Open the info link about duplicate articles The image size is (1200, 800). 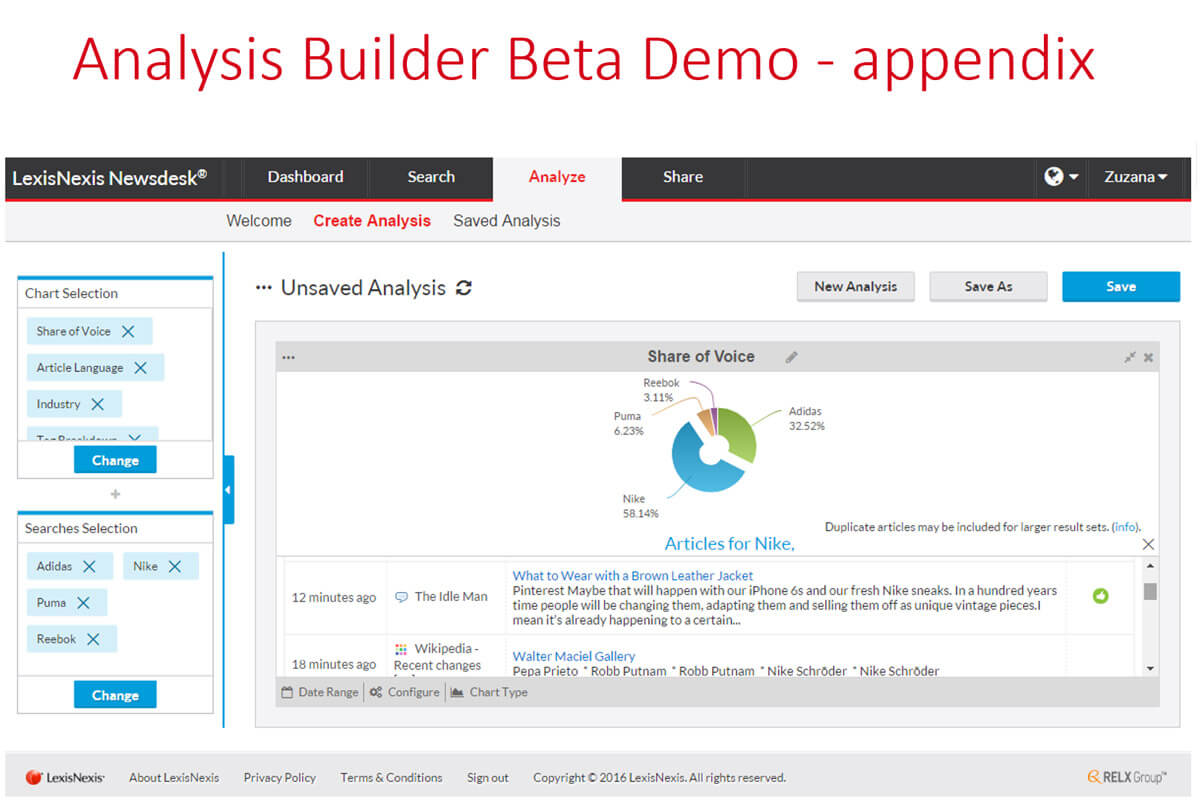click(x=1125, y=527)
